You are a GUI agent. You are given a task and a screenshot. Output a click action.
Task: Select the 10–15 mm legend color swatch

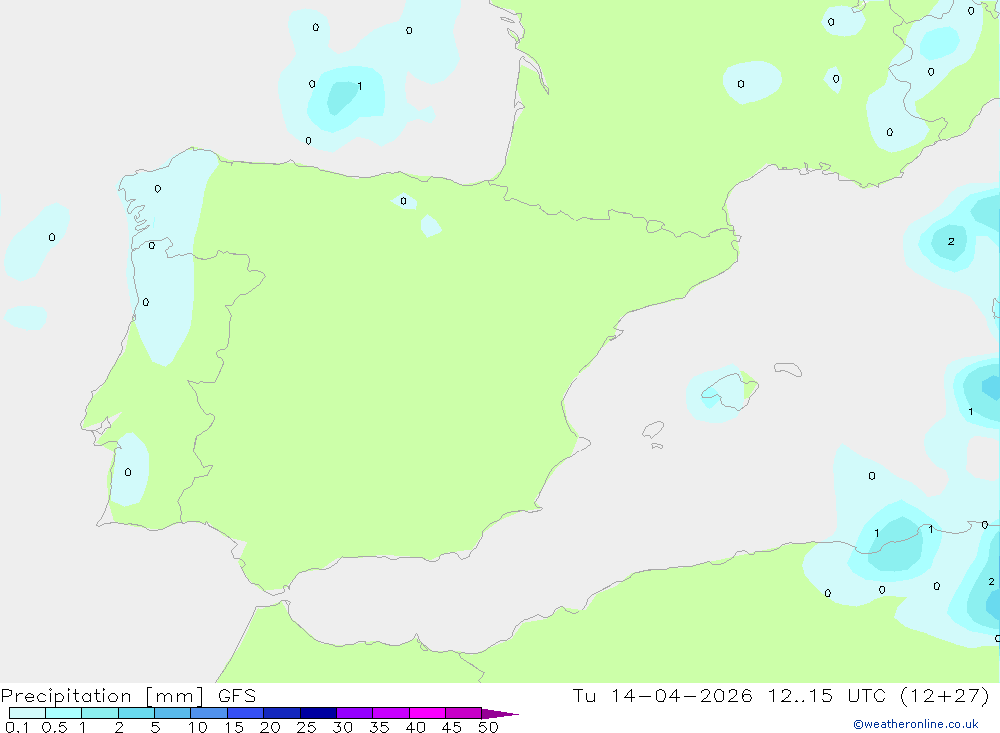click(209, 713)
